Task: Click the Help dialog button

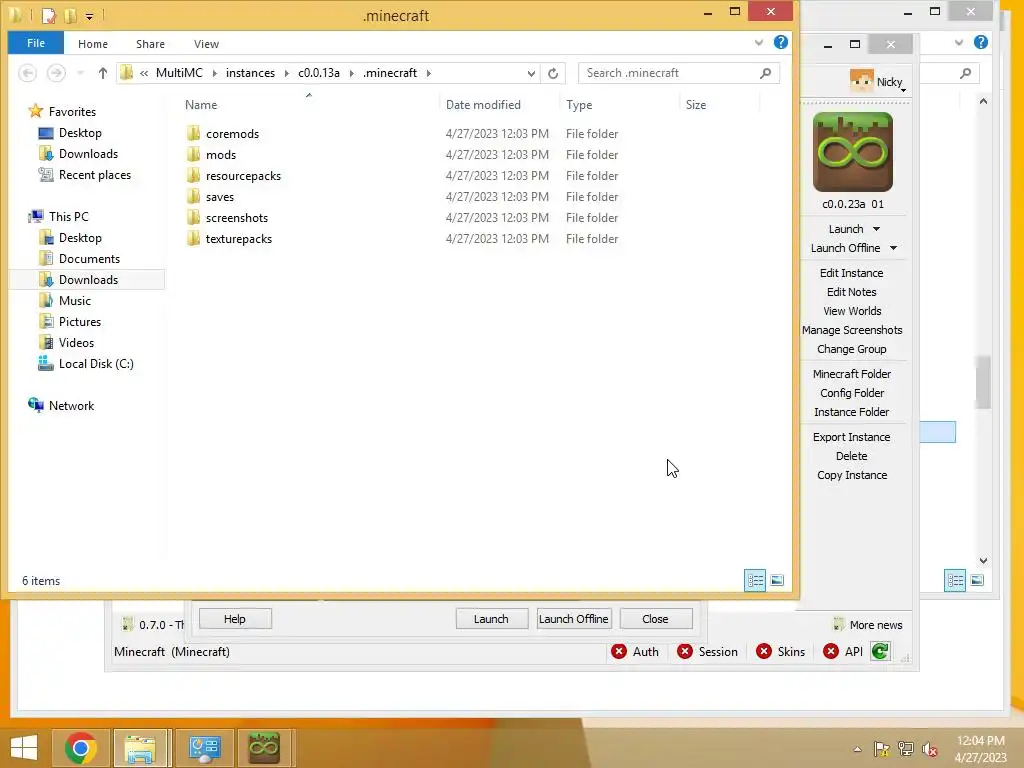Action: tap(234, 618)
